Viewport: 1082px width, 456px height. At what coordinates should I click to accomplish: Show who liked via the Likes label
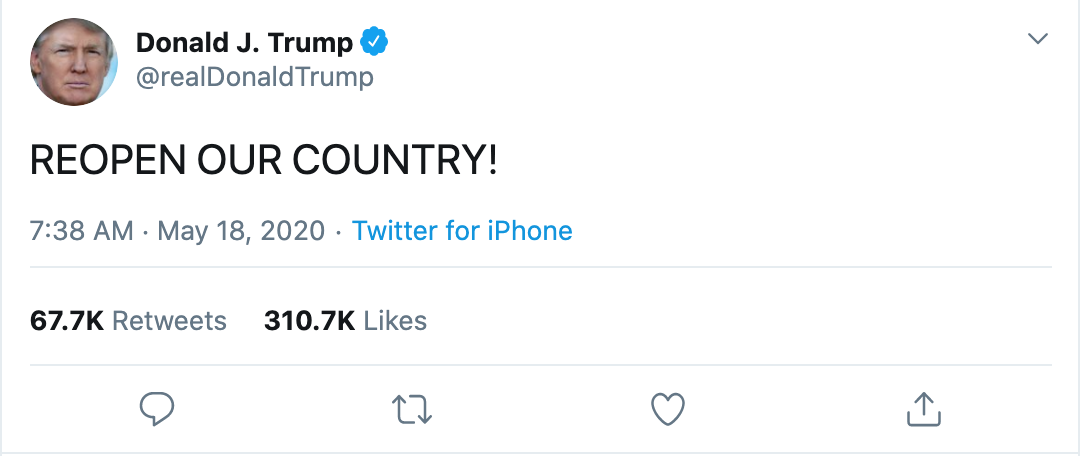(395, 321)
